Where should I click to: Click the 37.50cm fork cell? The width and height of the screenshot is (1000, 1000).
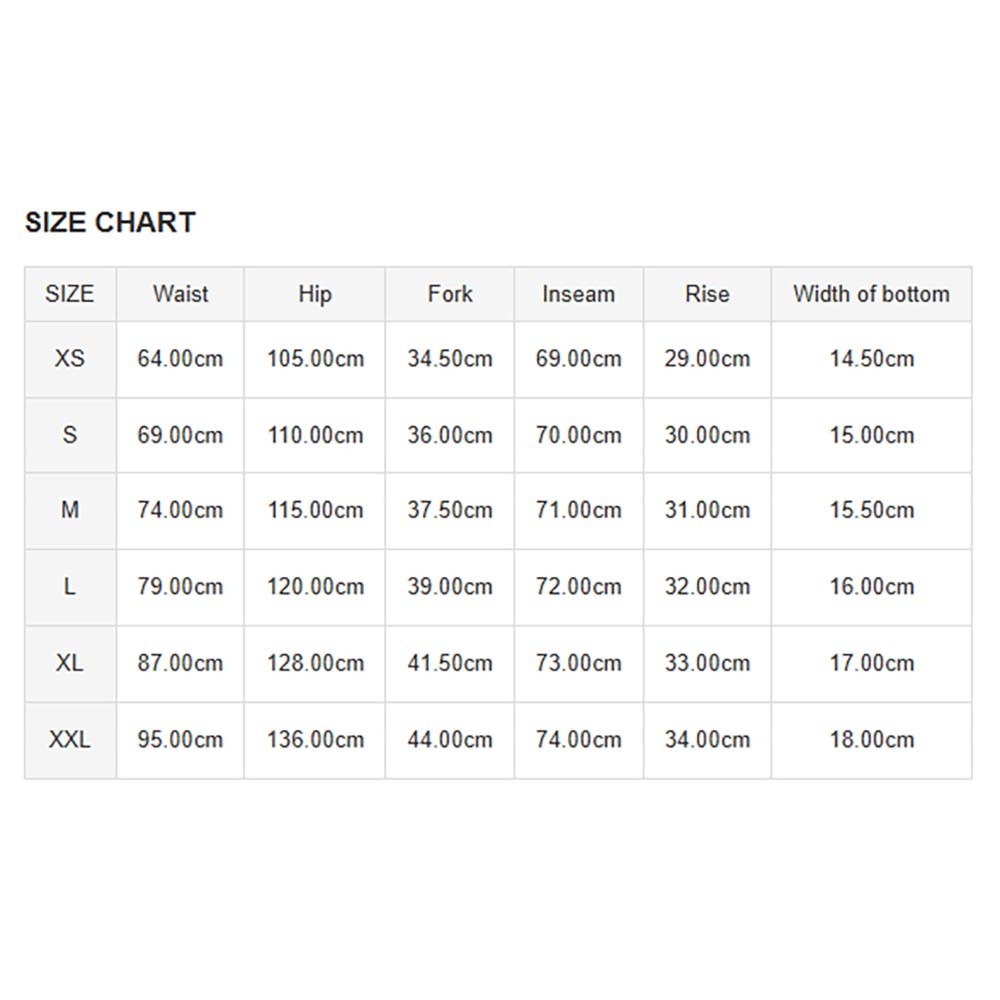[x=450, y=510]
